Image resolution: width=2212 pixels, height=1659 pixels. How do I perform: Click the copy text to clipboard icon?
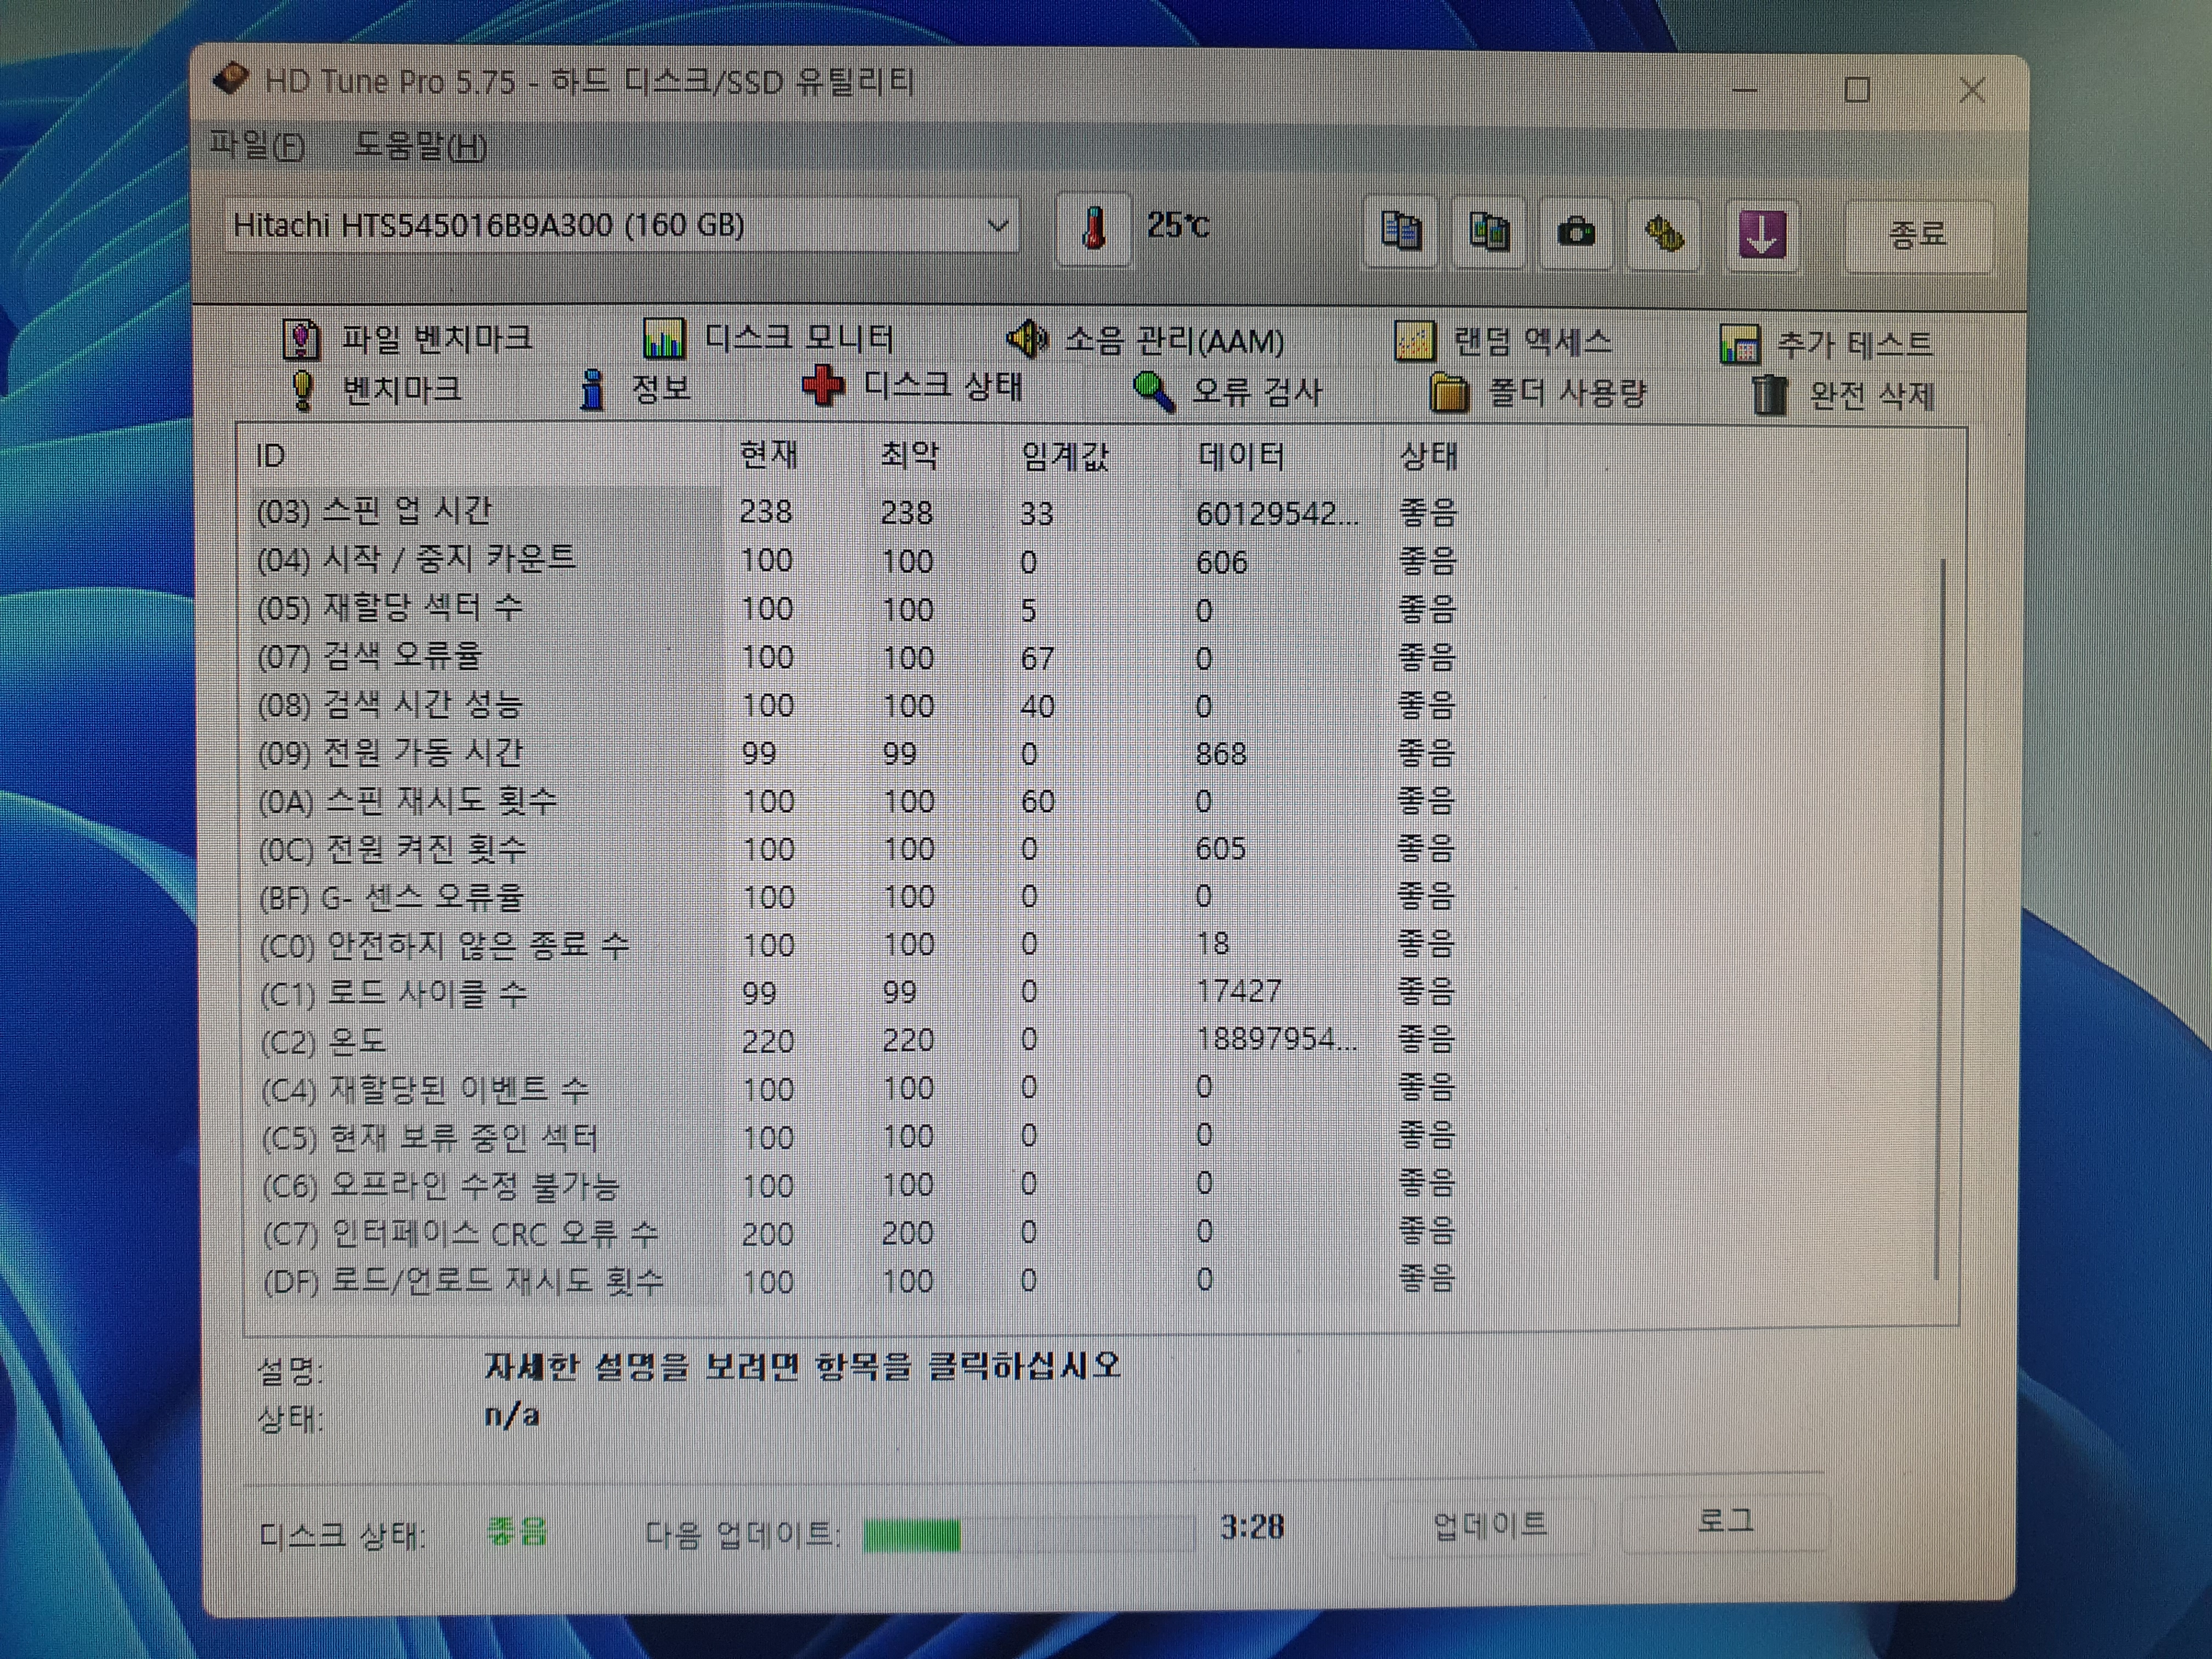(1401, 232)
